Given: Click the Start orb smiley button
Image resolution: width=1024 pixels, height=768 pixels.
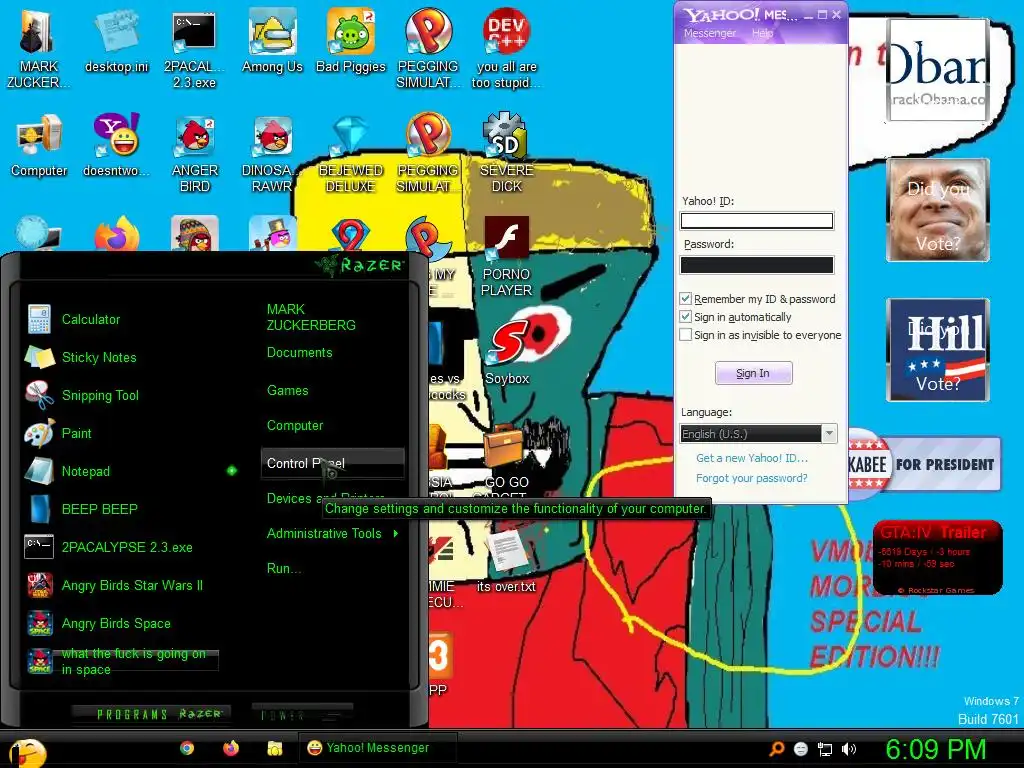Looking at the screenshot, I should point(27,752).
